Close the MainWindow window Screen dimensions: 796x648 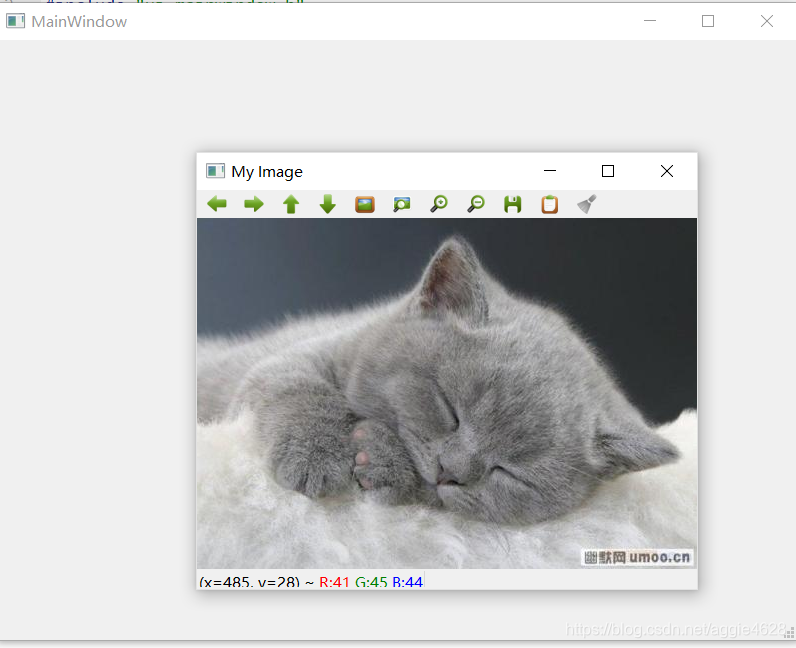pos(767,21)
